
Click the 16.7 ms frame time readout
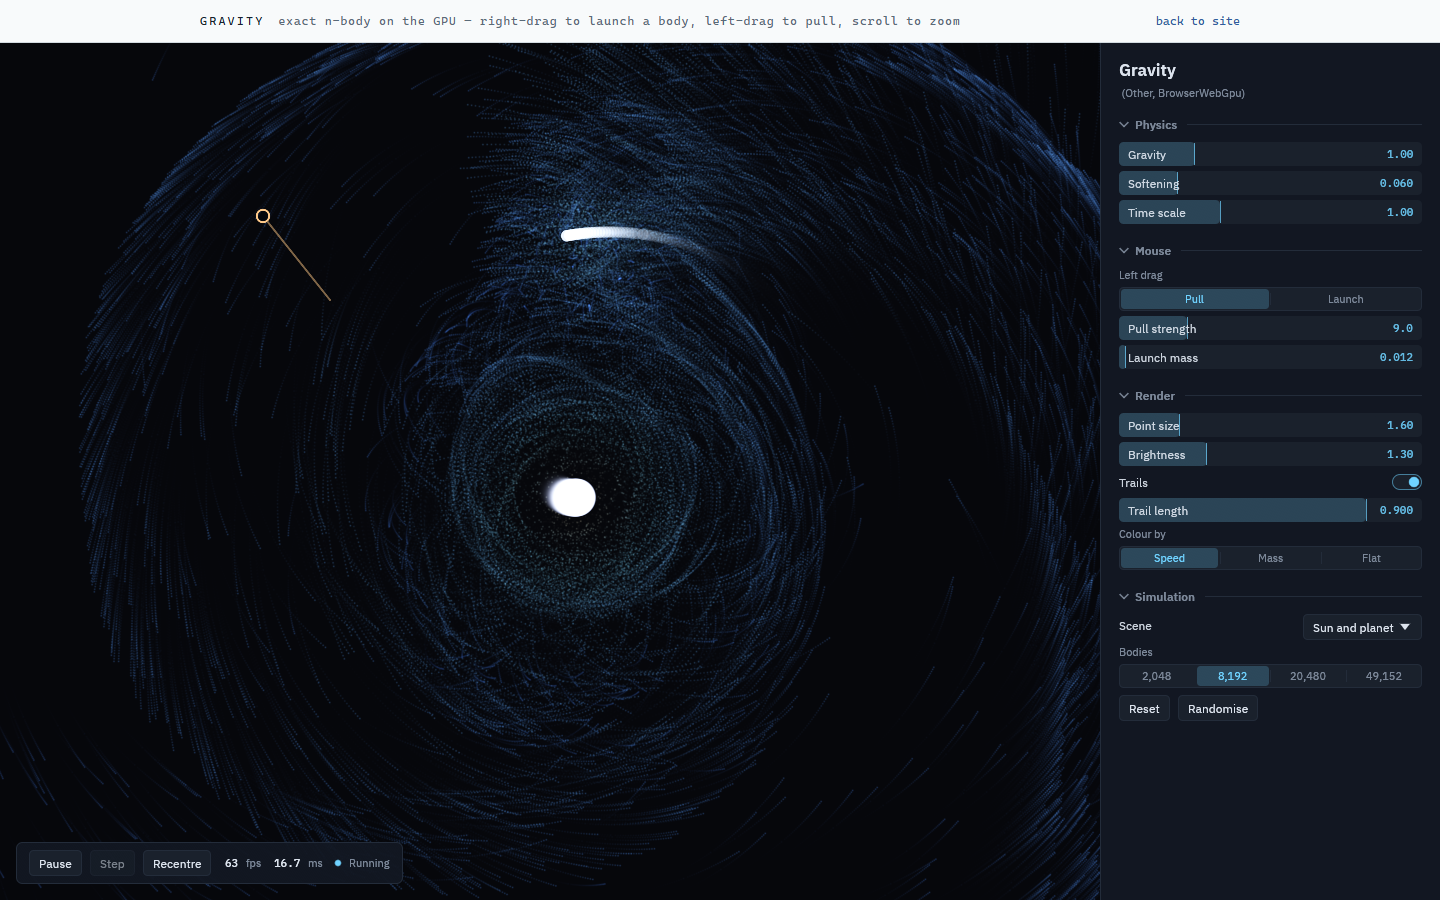(x=298, y=863)
